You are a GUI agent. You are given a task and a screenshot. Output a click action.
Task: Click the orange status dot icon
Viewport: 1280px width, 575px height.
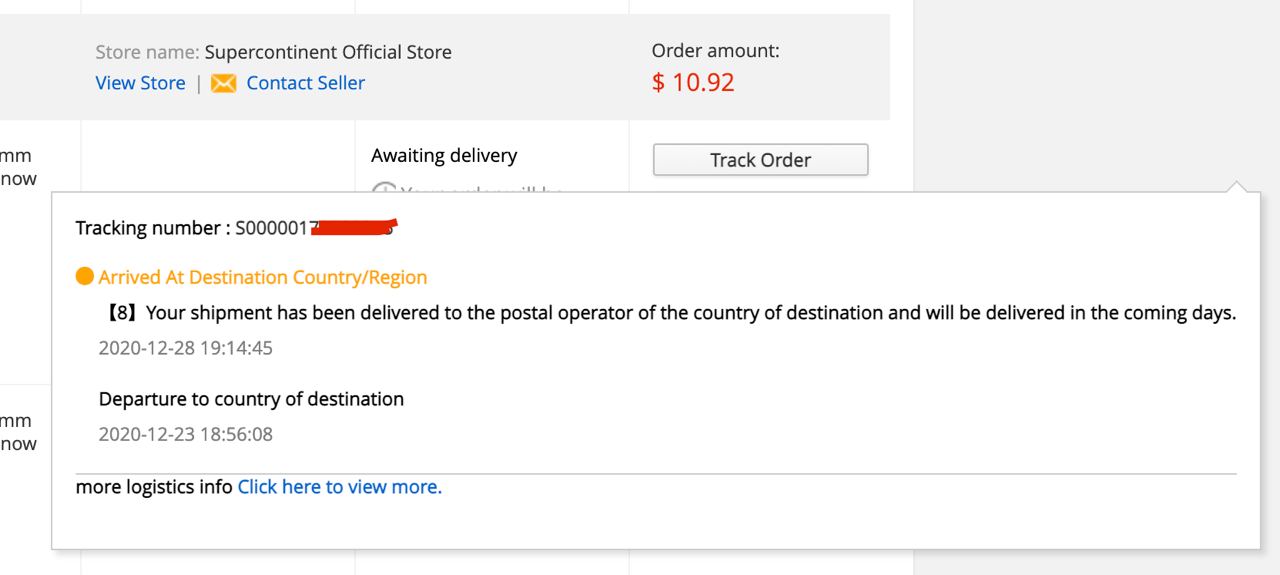click(85, 277)
